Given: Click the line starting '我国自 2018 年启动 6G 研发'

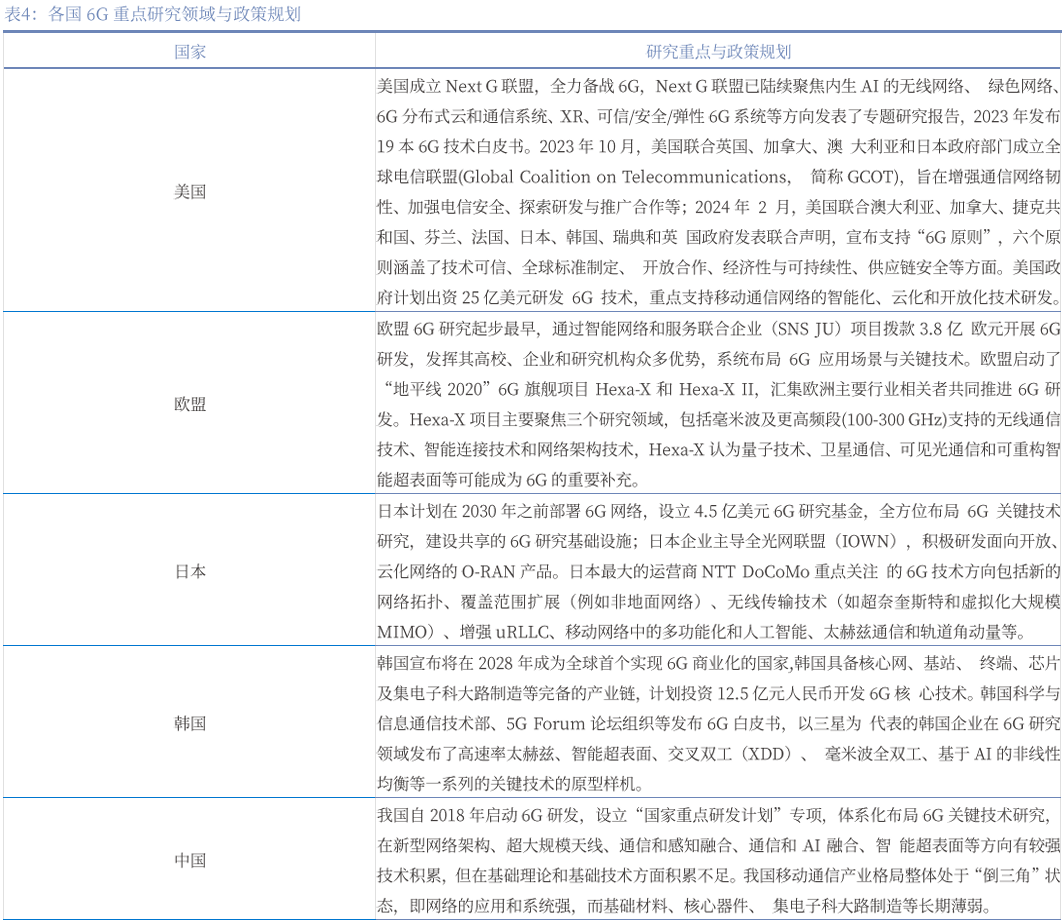Looking at the screenshot, I should [x=715, y=815].
